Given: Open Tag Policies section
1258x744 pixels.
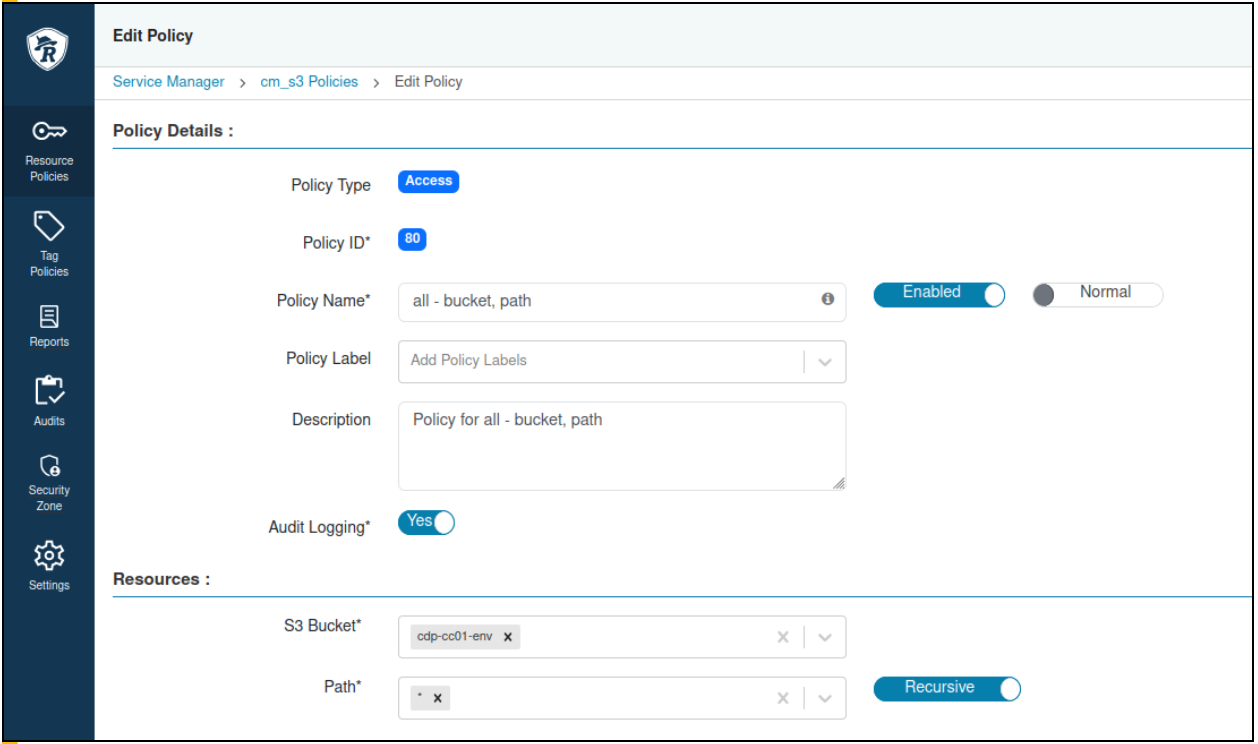Looking at the screenshot, I should [49, 243].
